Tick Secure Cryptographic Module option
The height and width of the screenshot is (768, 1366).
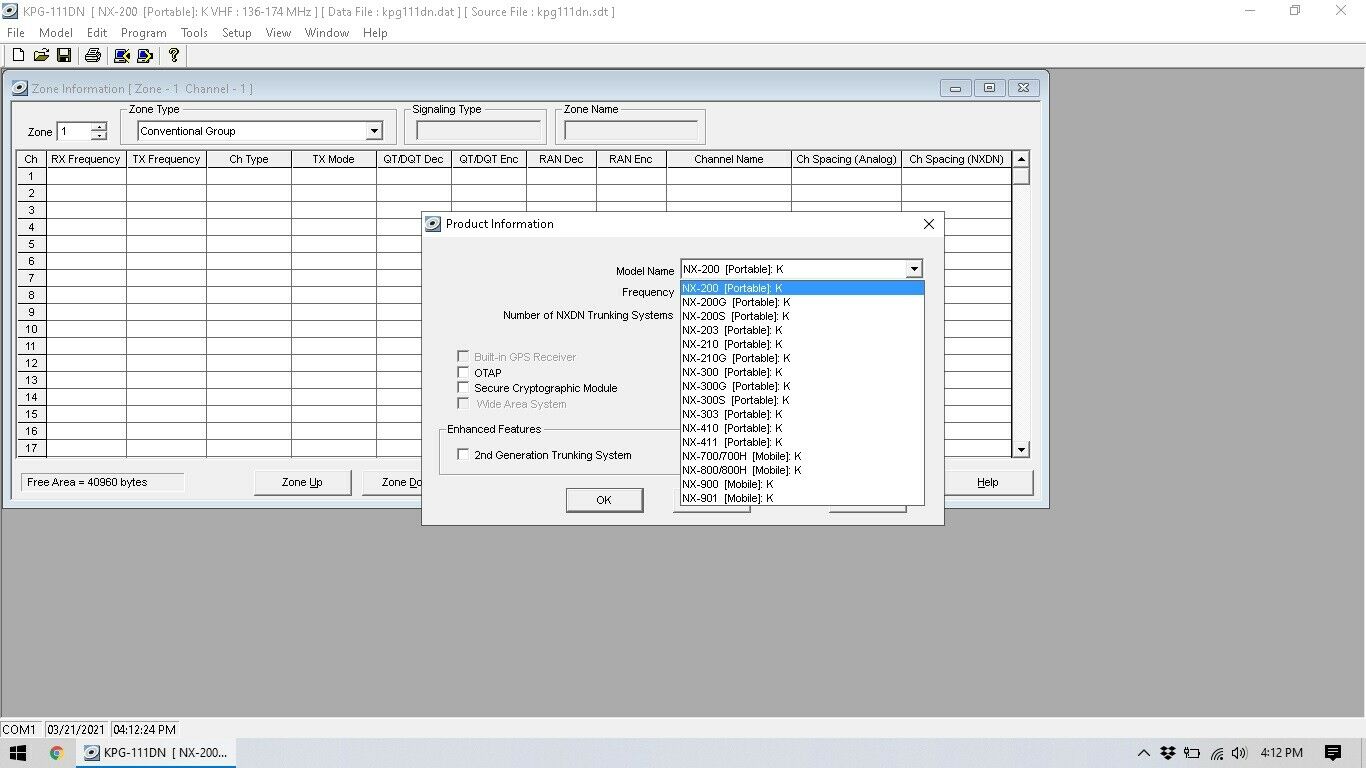(463, 388)
